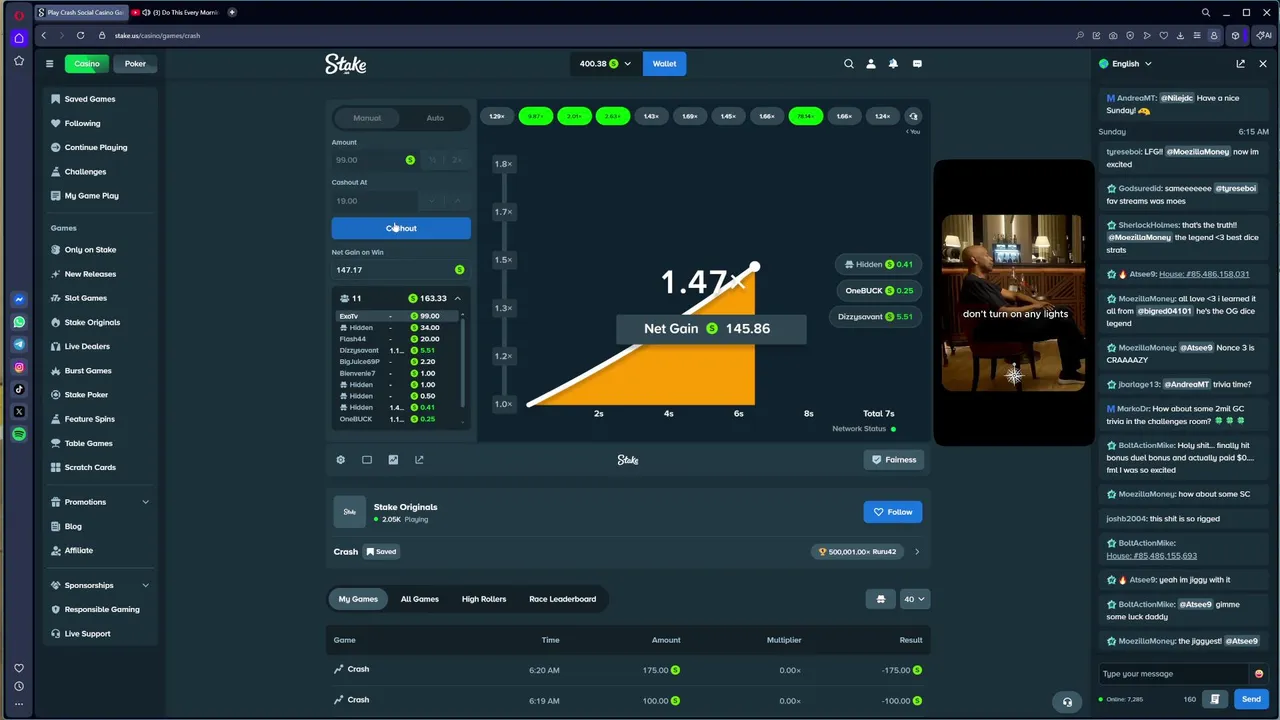Image resolution: width=1280 pixels, height=720 pixels.
Task: Open the search icon in Stake header
Action: tap(849, 64)
